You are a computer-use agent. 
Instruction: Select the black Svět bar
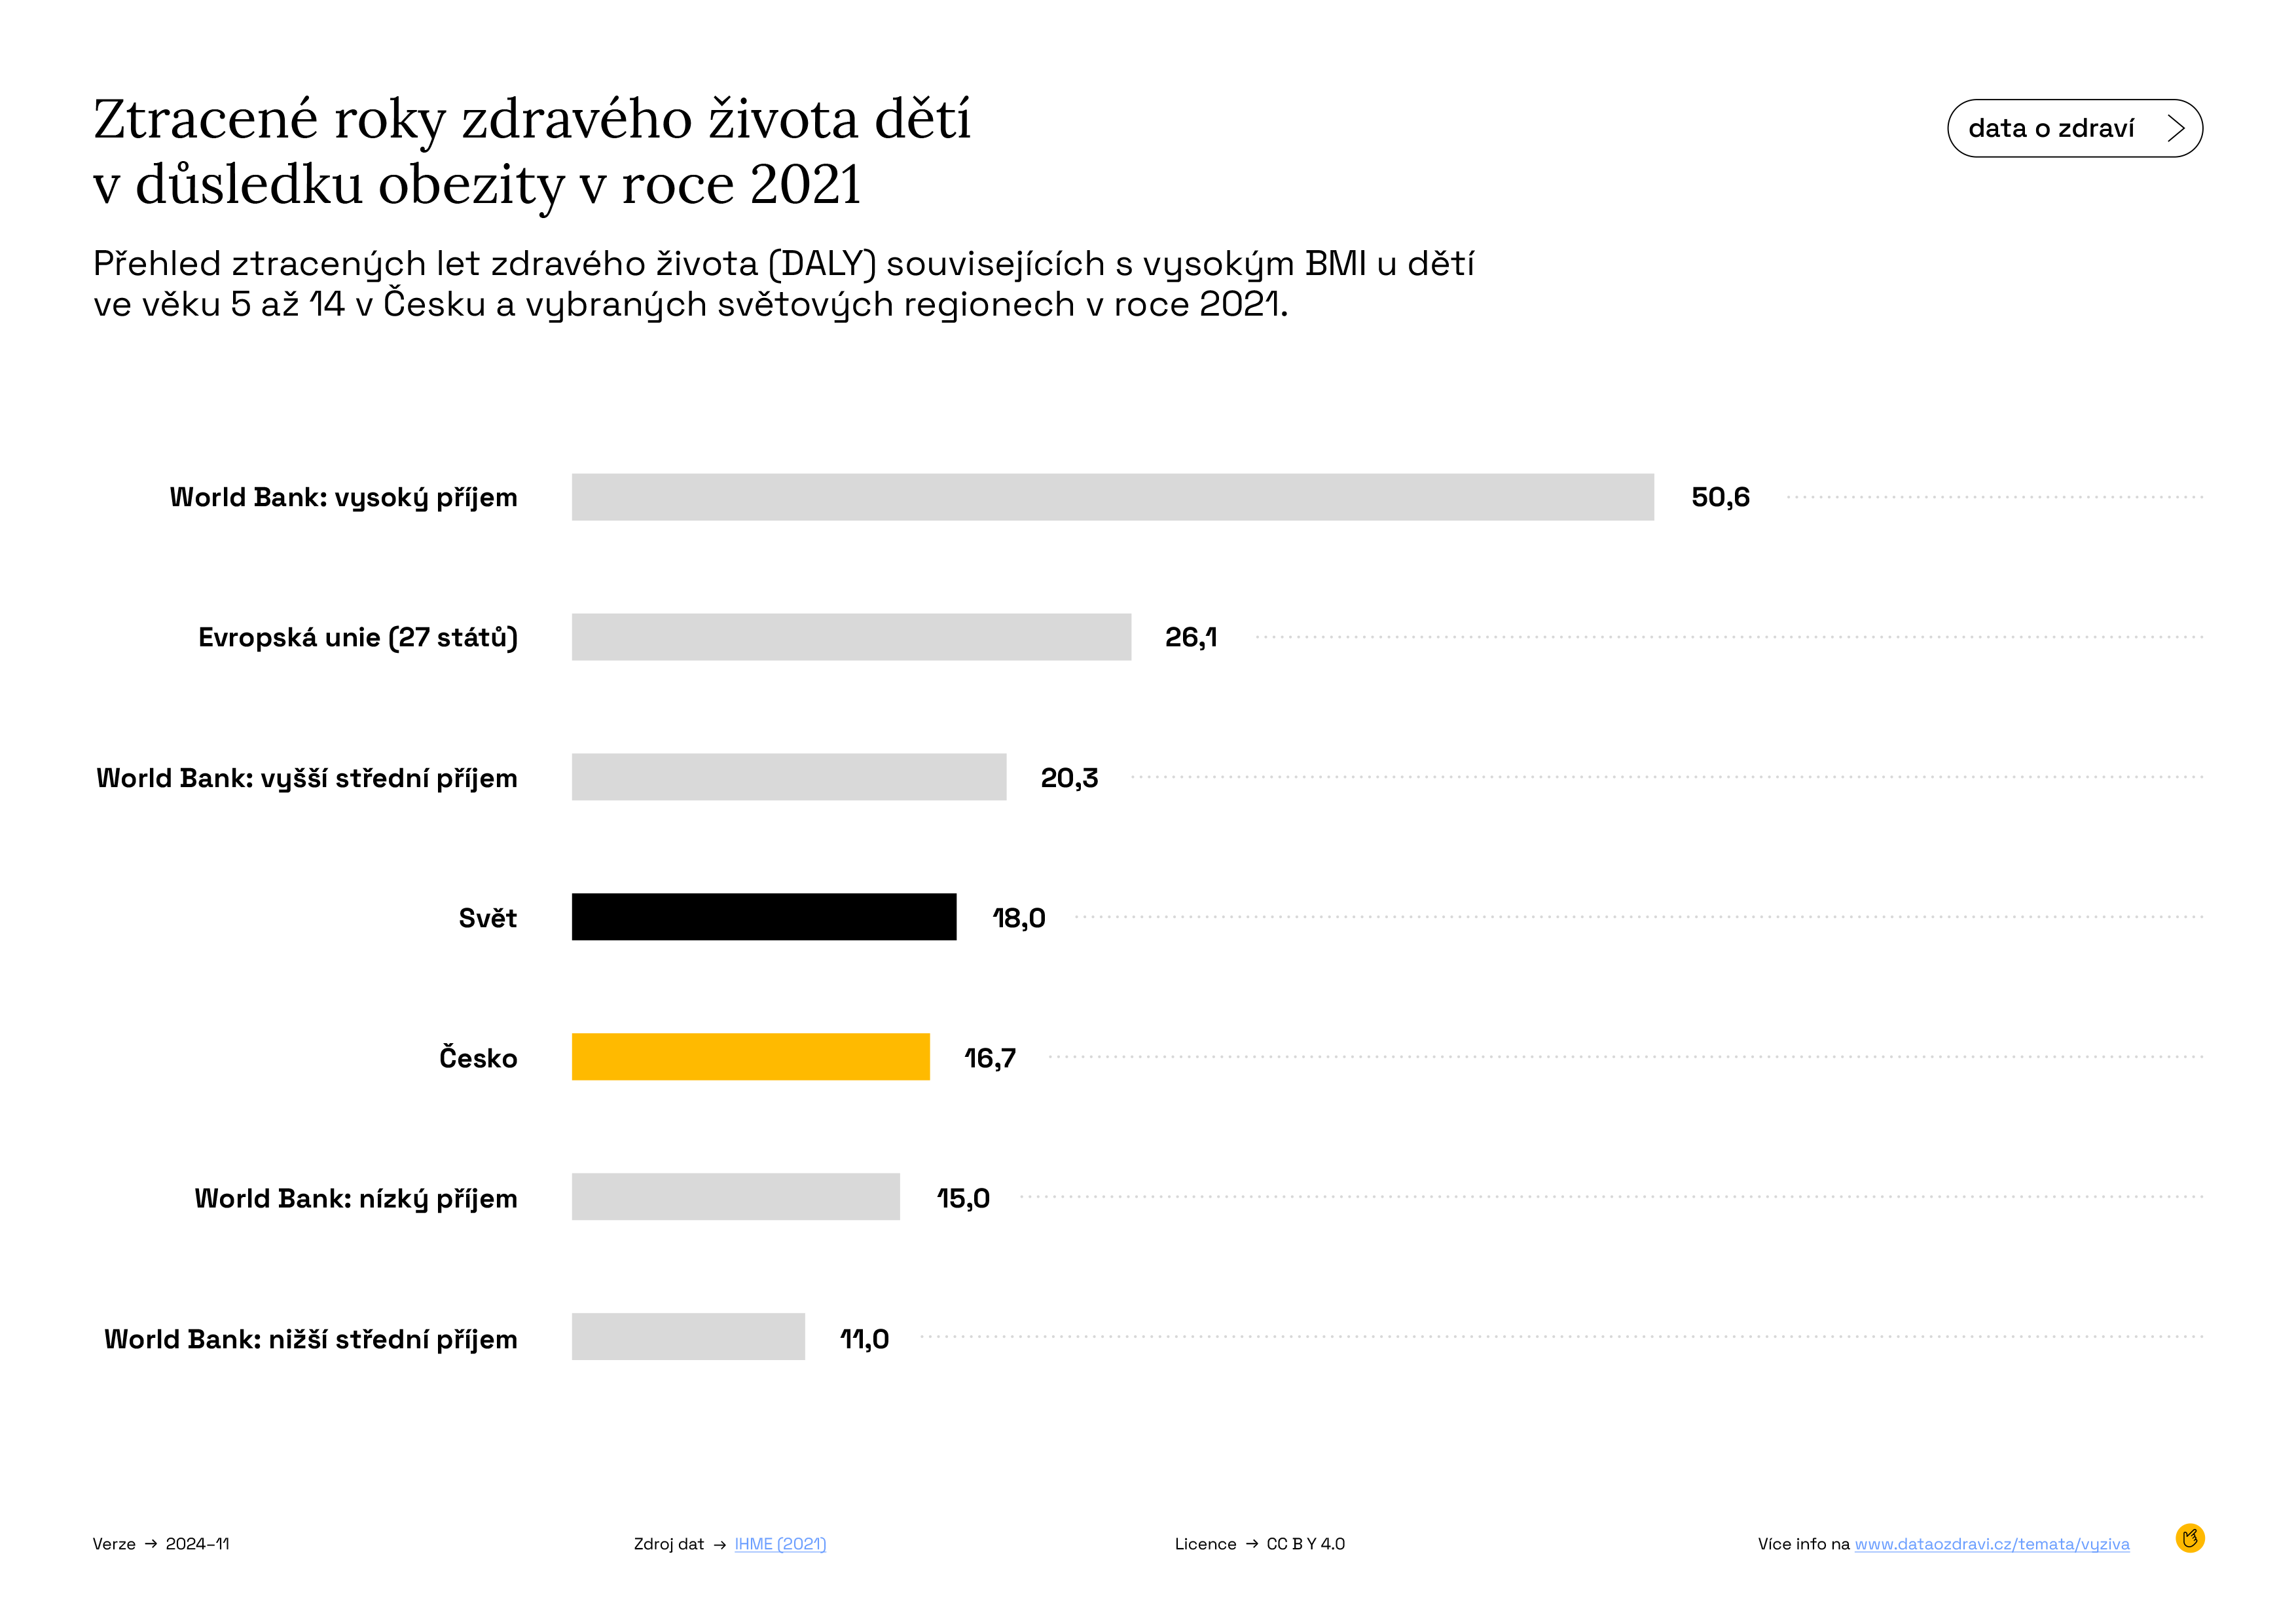pyautogui.click(x=764, y=917)
